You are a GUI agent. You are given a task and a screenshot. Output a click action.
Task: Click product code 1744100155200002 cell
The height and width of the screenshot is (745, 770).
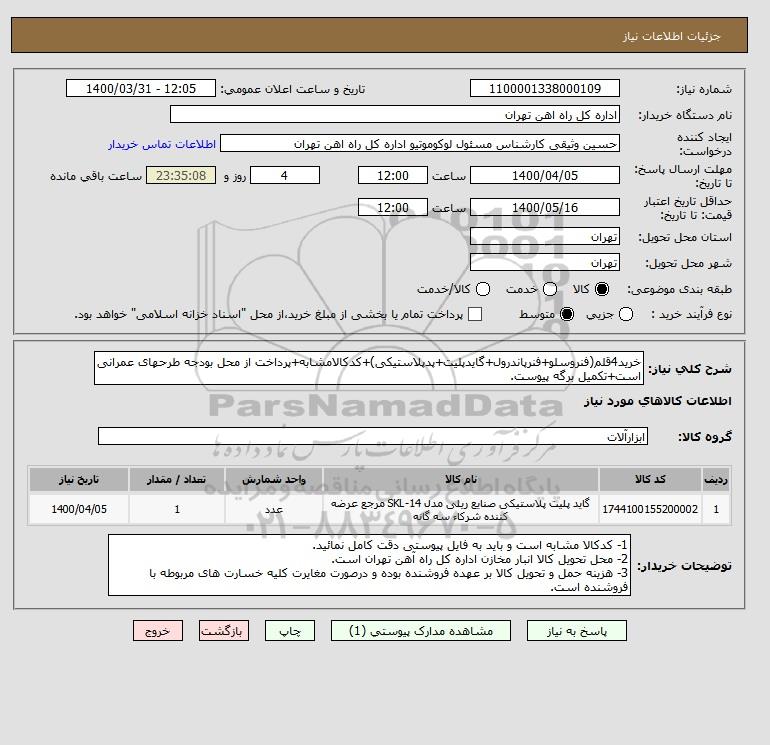650,509
